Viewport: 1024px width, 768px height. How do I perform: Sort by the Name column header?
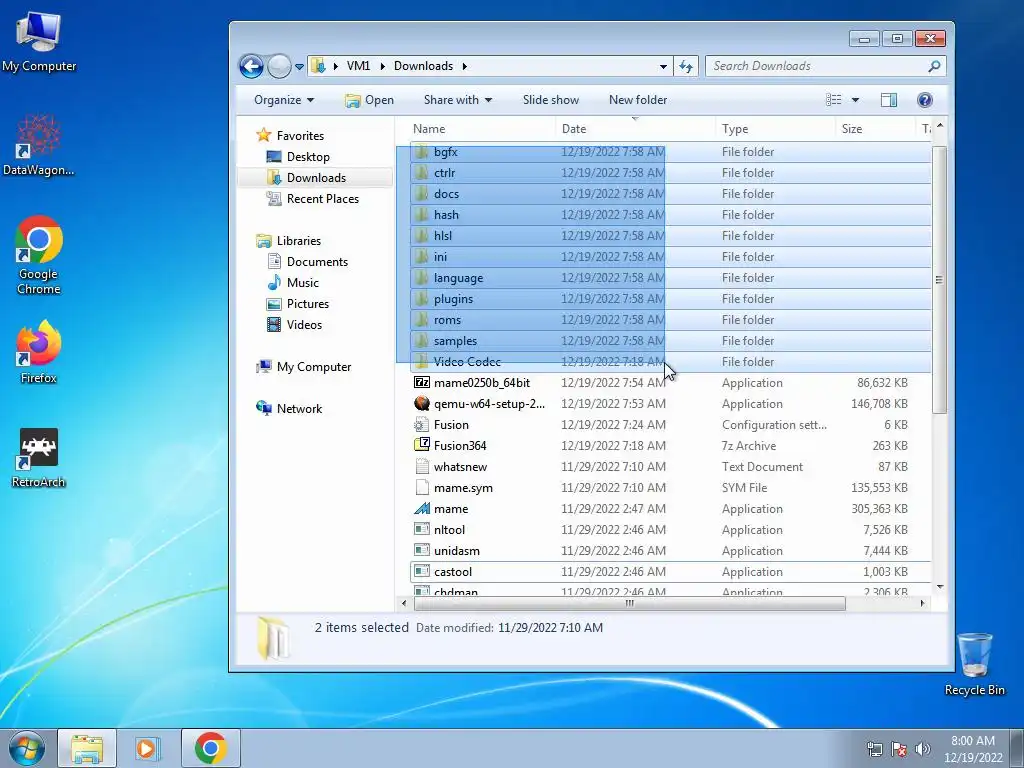(x=429, y=129)
